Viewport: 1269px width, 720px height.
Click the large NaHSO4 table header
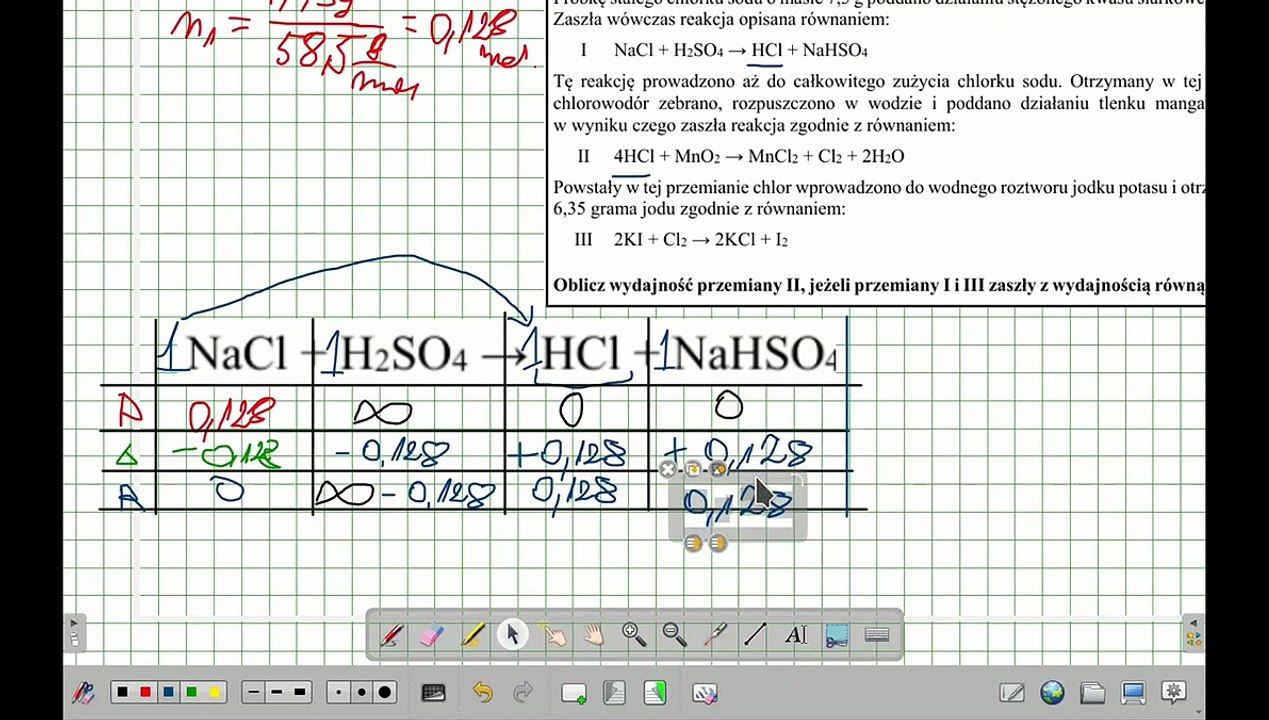point(755,354)
